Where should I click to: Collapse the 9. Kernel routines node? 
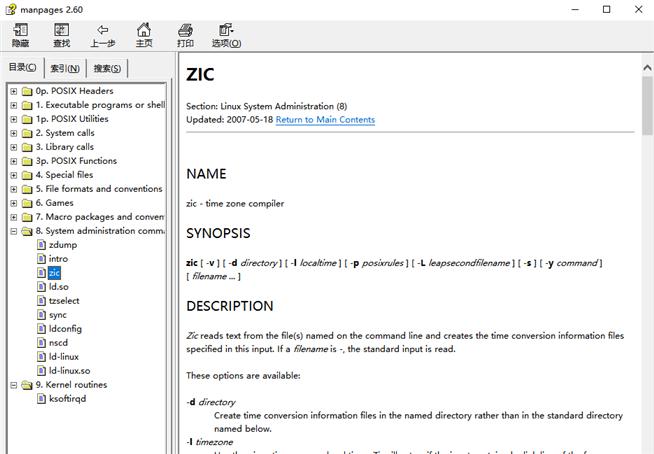click(14, 385)
